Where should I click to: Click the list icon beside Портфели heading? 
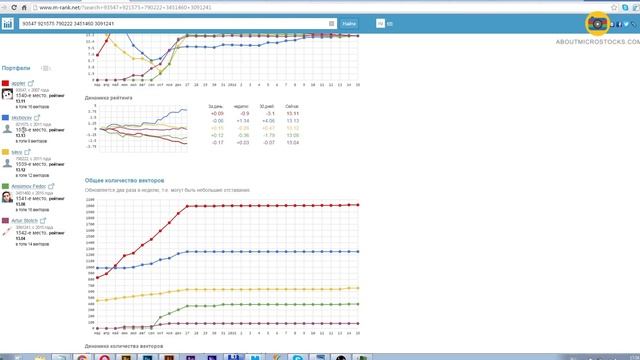point(45,68)
